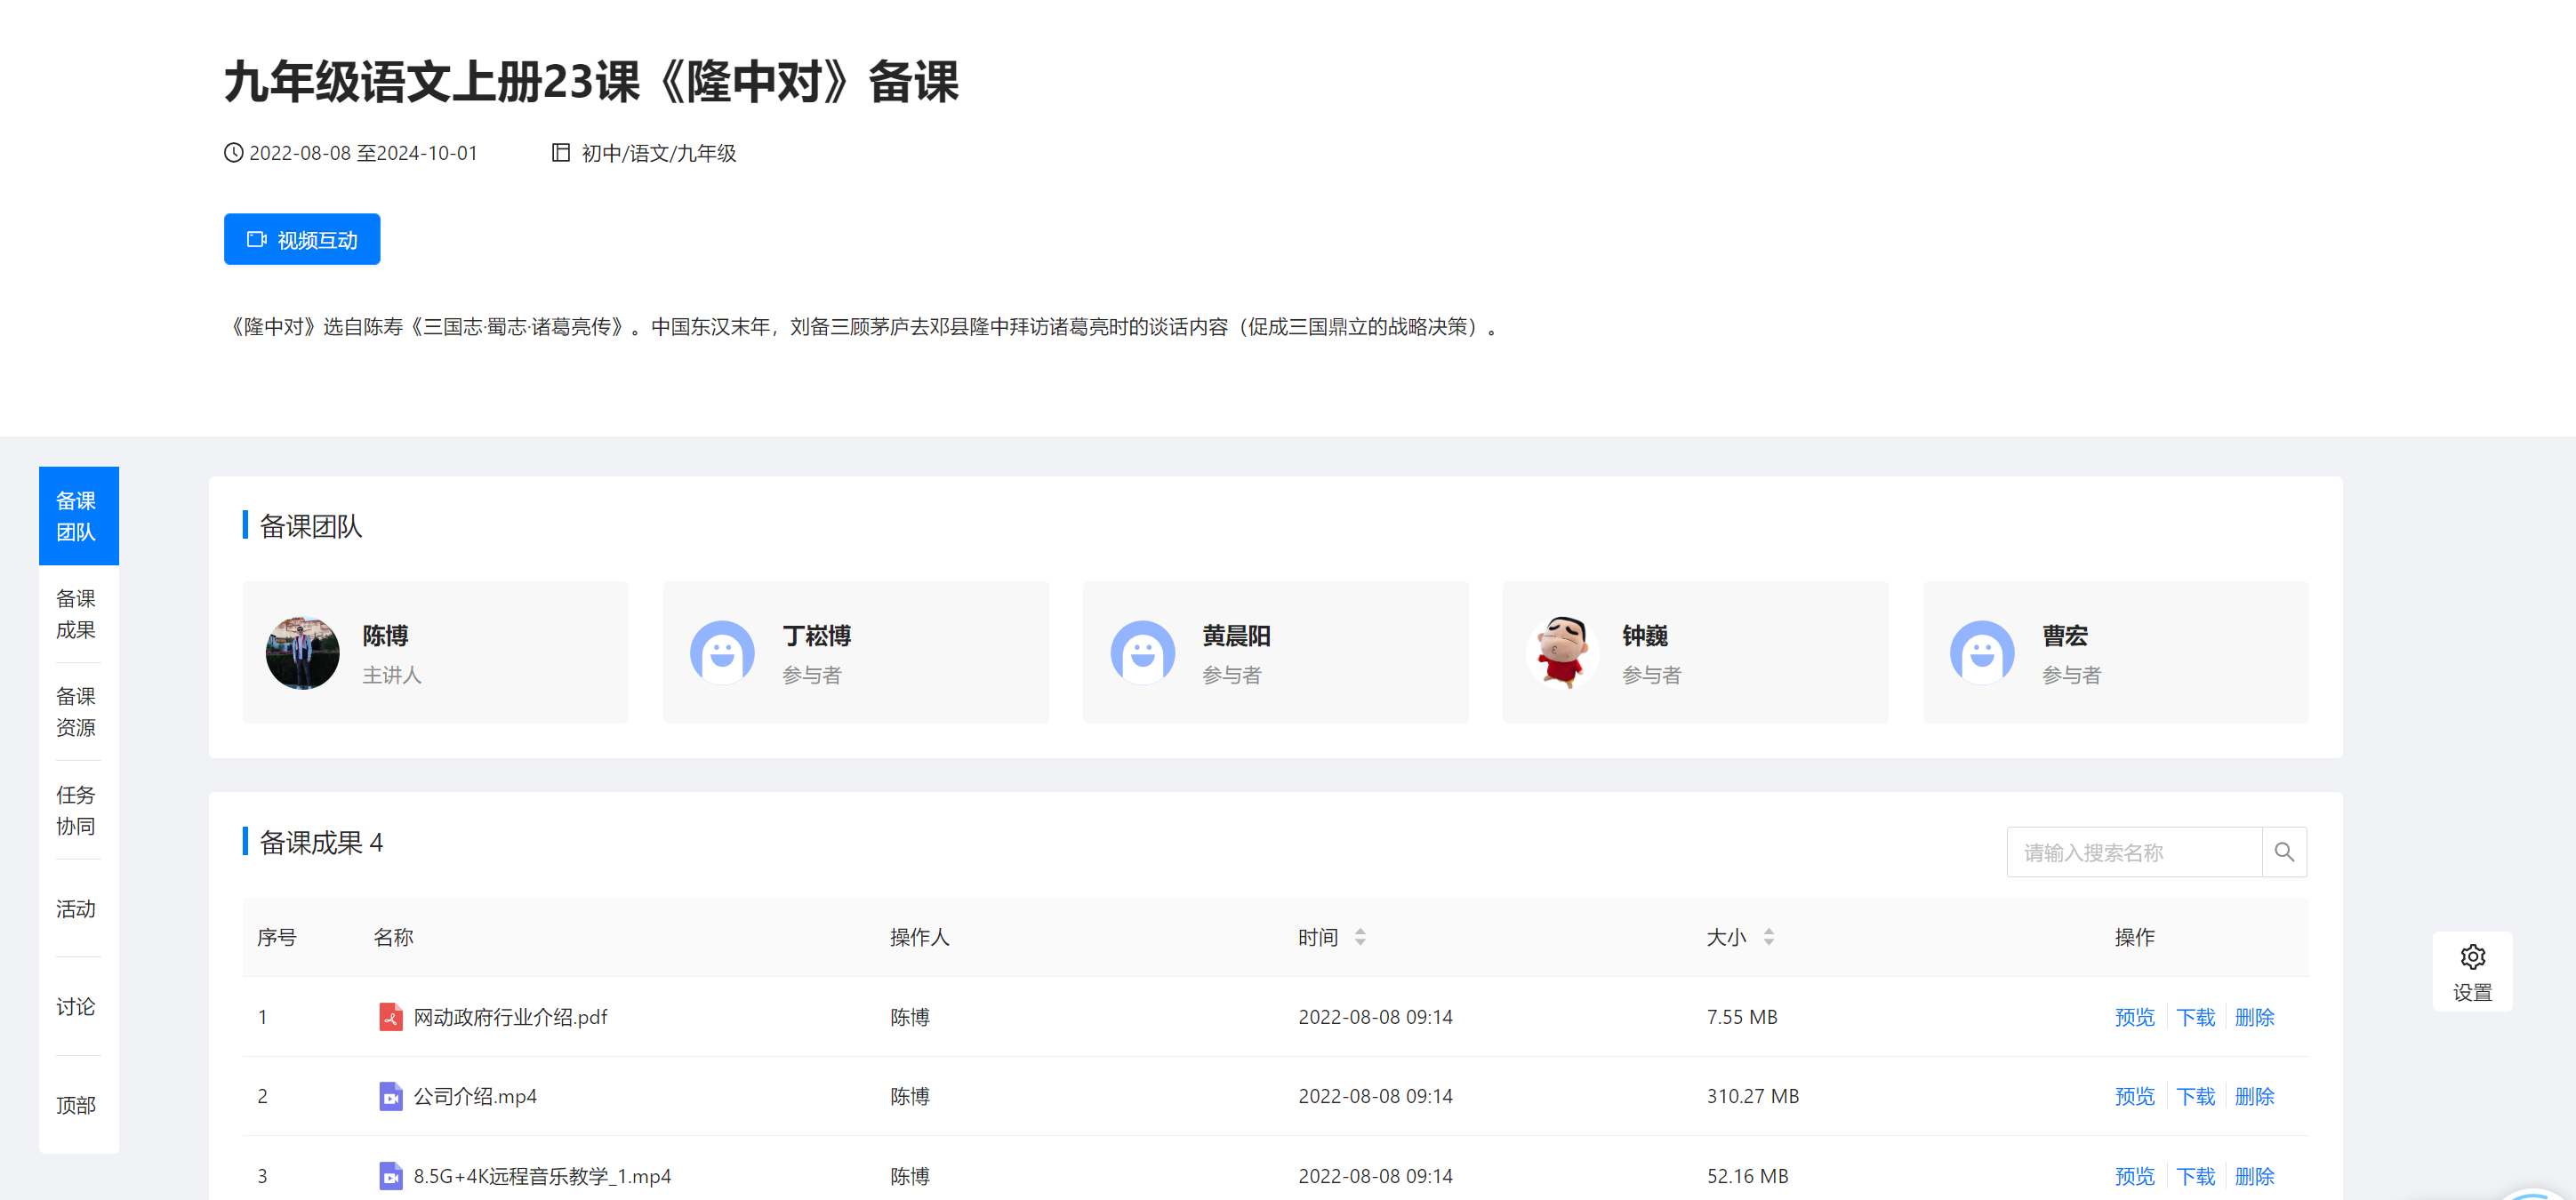
Task: Click 钟巍's cartoon avatar
Action: 1562,653
